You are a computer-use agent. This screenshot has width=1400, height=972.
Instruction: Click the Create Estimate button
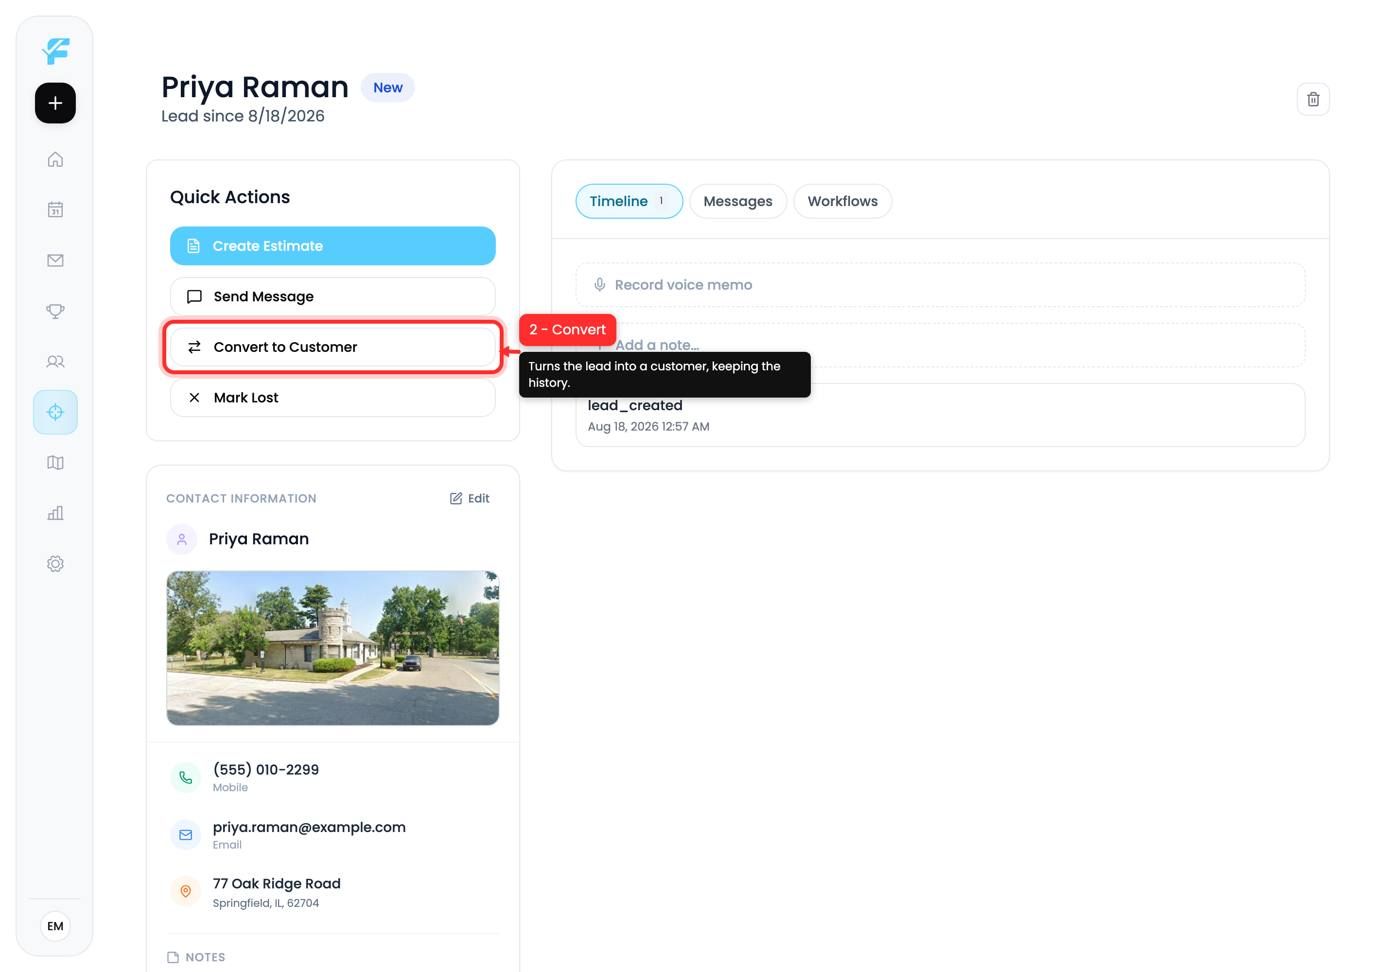(x=333, y=246)
